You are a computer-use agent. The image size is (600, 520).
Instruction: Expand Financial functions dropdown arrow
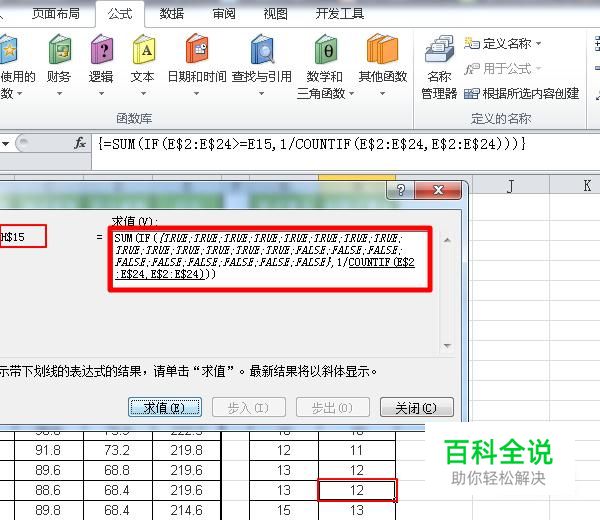[x=59, y=93]
